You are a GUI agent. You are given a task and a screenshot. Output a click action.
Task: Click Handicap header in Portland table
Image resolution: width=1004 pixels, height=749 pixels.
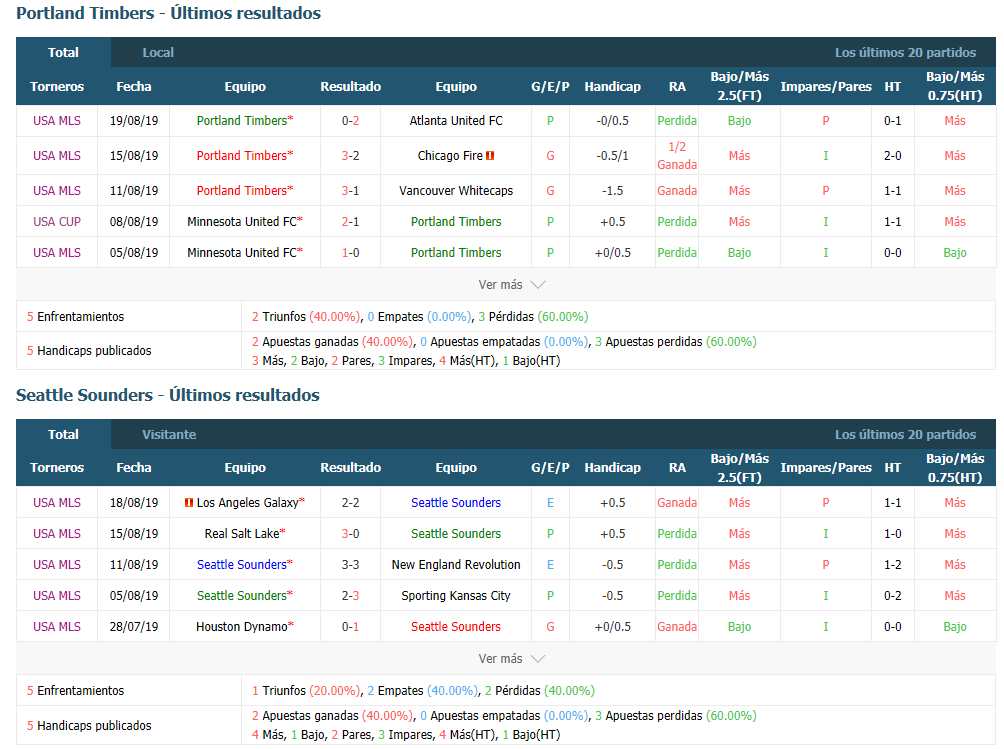click(x=613, y=86)
